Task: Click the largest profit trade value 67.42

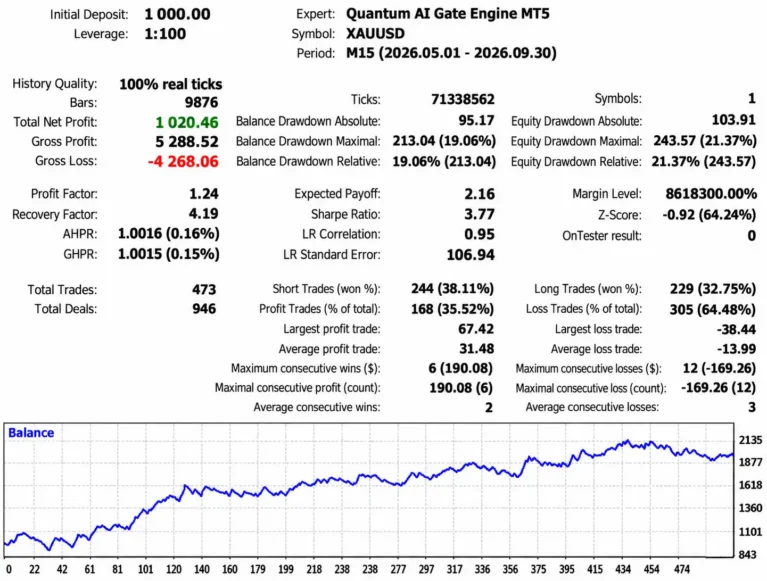Action: pos(476,329)
